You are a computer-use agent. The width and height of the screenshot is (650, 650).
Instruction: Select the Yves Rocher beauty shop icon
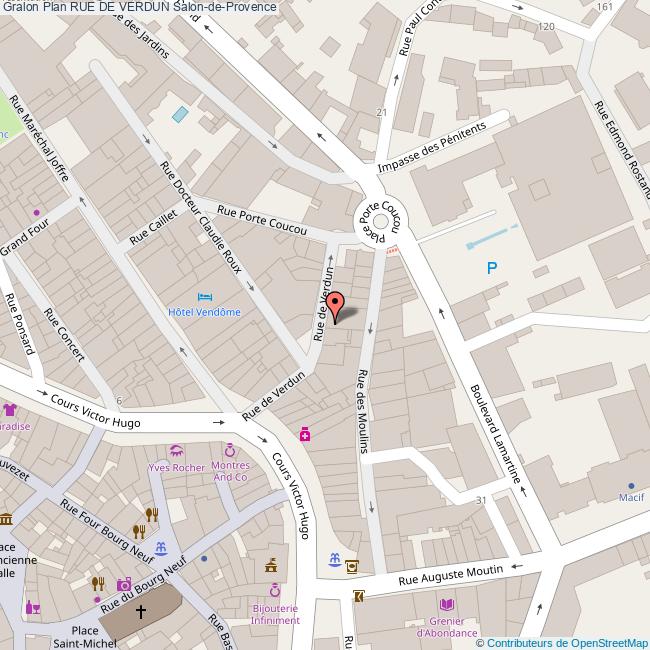[176, 451]
